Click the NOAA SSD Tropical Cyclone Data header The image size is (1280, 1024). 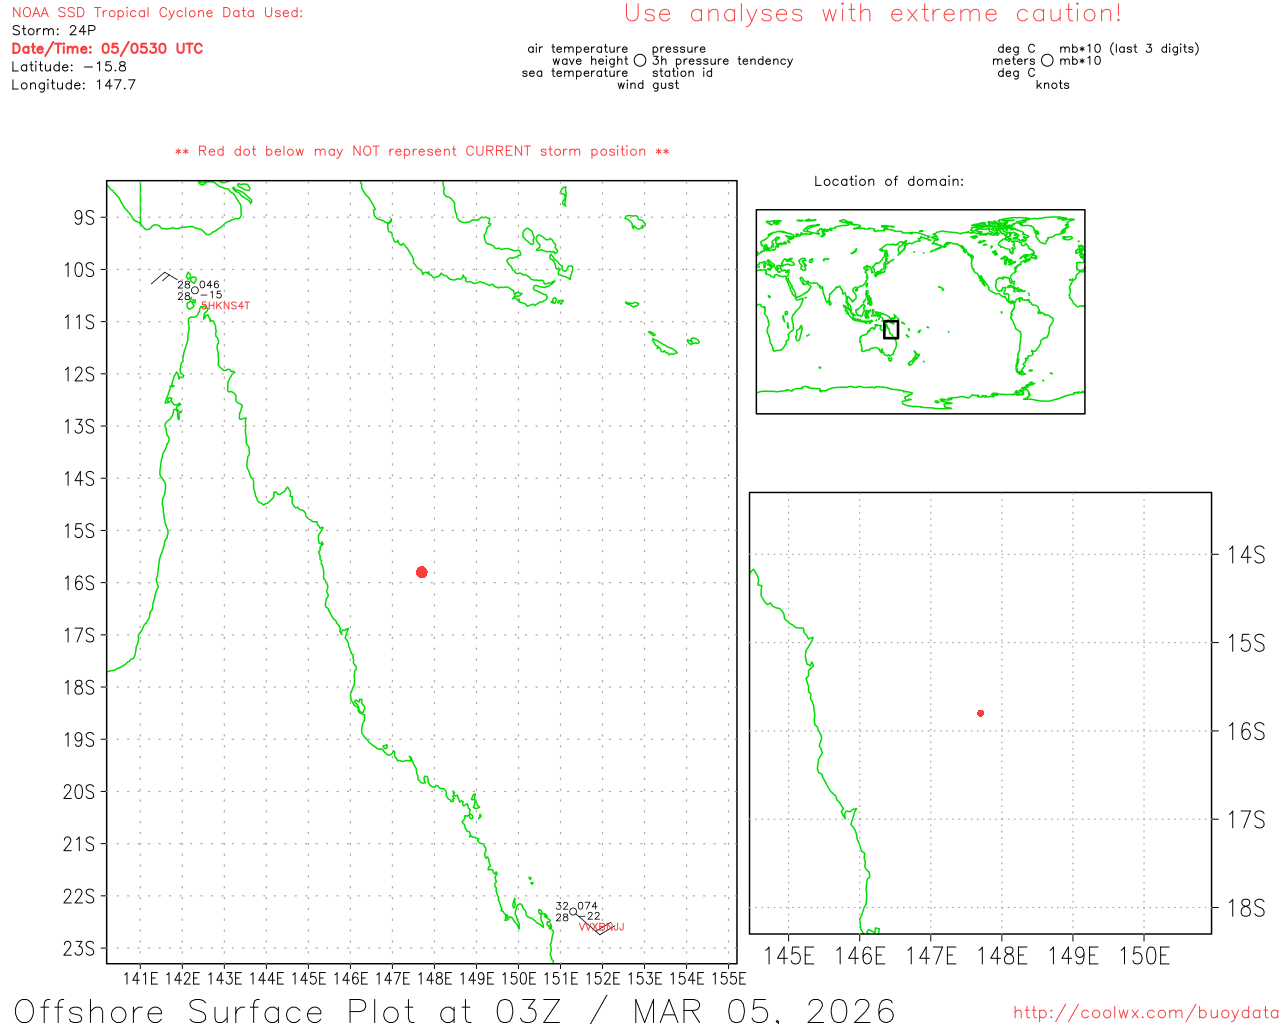click(157, 13)
